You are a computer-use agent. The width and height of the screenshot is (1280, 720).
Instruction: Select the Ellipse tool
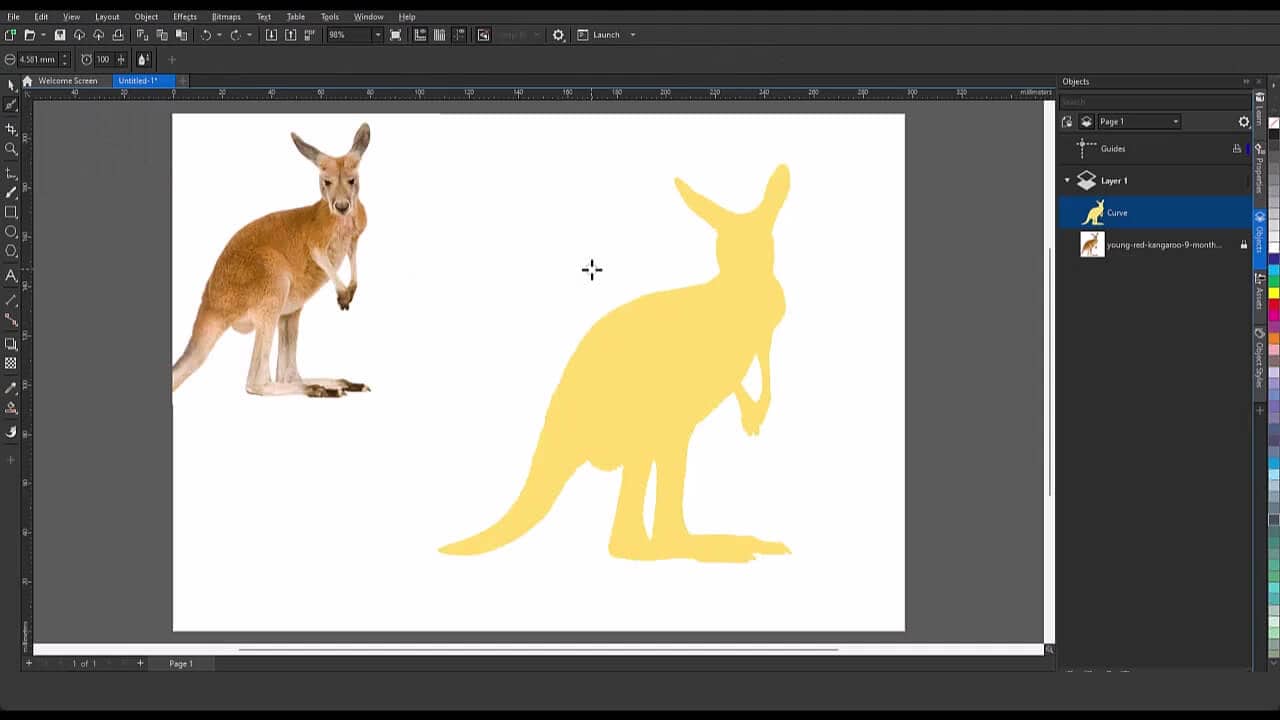click(11, 231)
